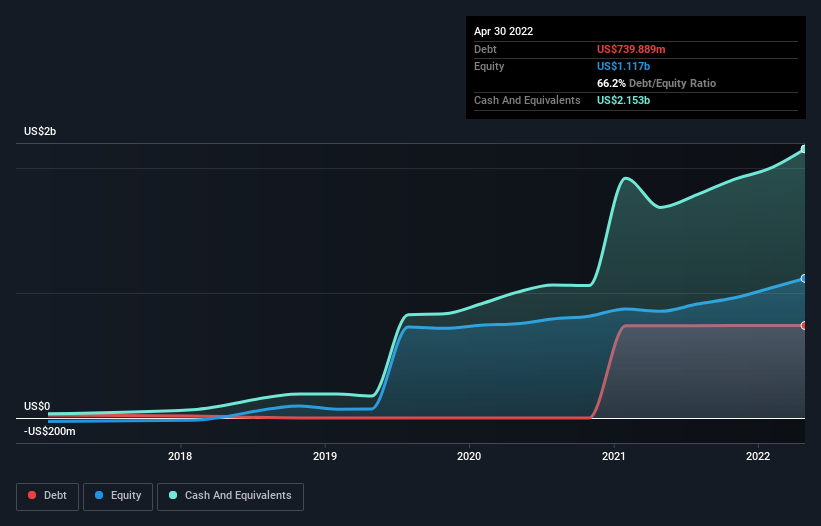821x526 pixels.
Task: Toggle Cash And Equivalents legend button
Action: (x=230, y=496)
